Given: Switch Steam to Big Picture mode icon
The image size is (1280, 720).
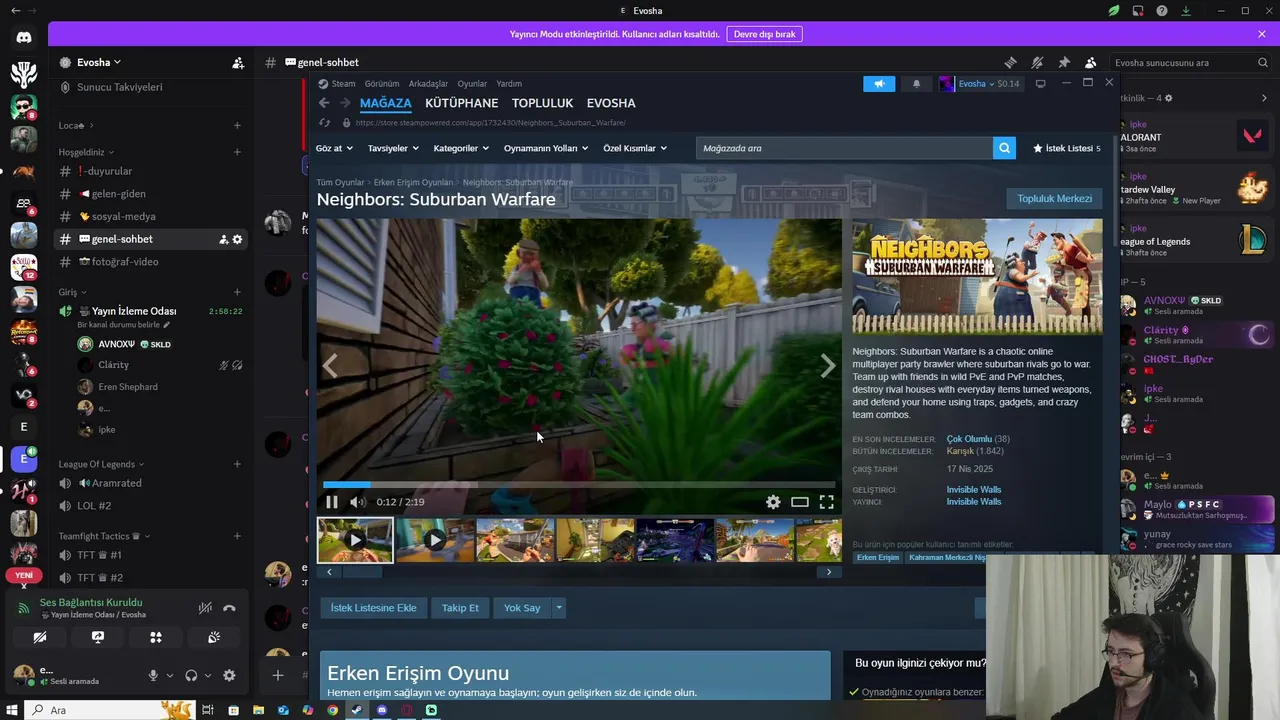Looking at the screenshot, I should pos(1040,84).
